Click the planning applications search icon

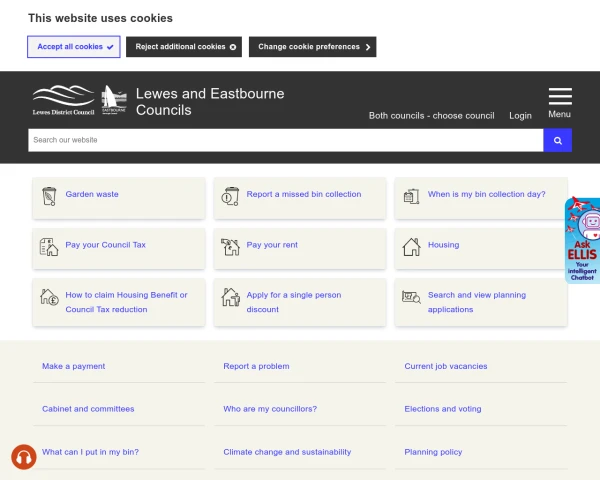411,297
